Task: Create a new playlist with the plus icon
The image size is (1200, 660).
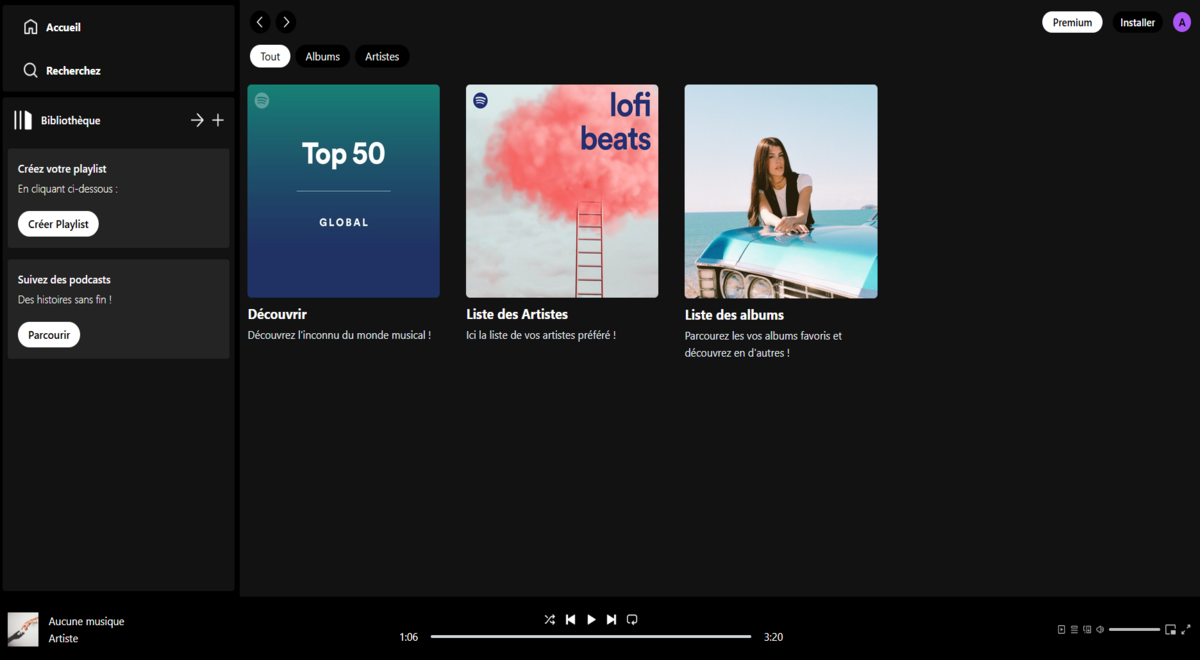Action: 219,120
